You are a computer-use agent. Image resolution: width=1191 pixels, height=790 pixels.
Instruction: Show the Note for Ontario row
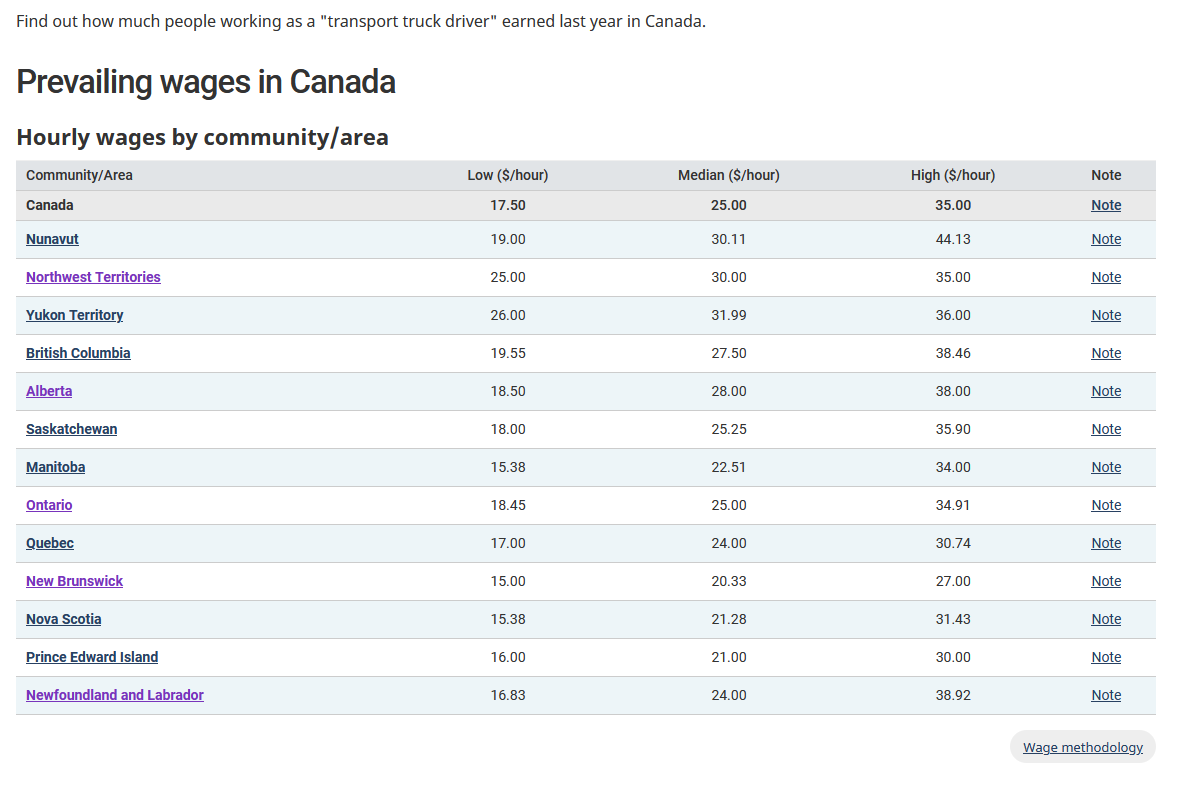tap(1106, 505)
